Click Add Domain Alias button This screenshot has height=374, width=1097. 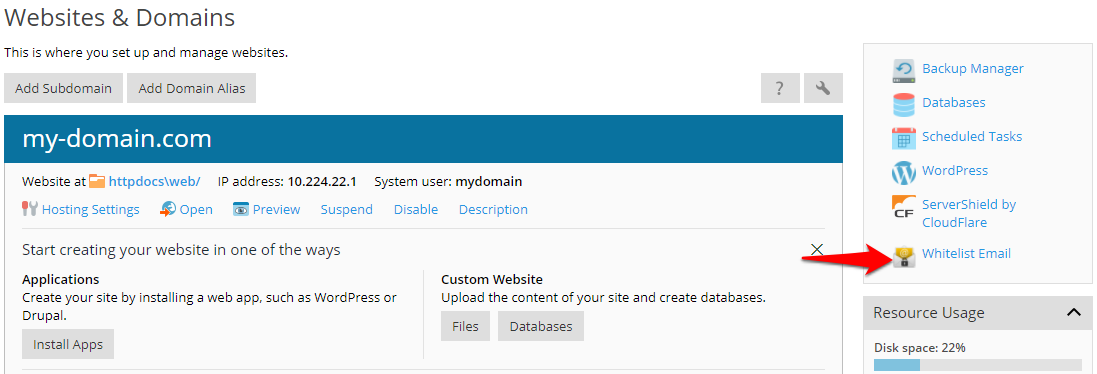click(192, 88)
